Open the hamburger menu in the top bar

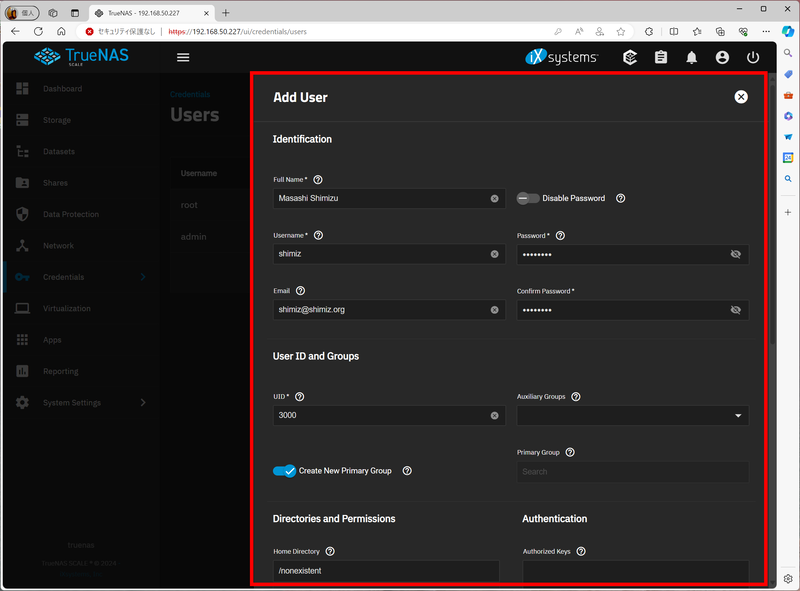(183, 57)
